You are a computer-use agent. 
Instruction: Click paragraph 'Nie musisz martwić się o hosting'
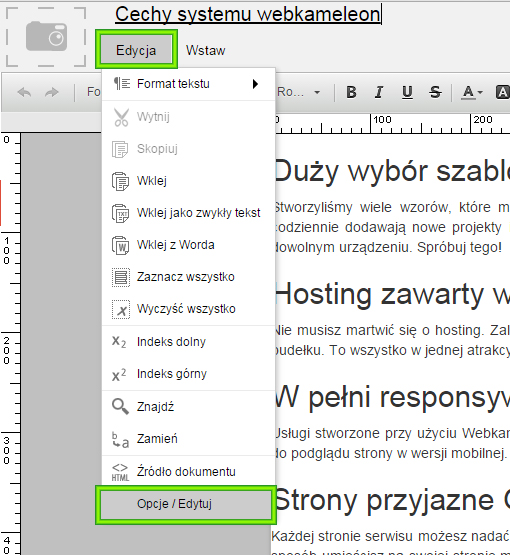click(x=392, y=340)
